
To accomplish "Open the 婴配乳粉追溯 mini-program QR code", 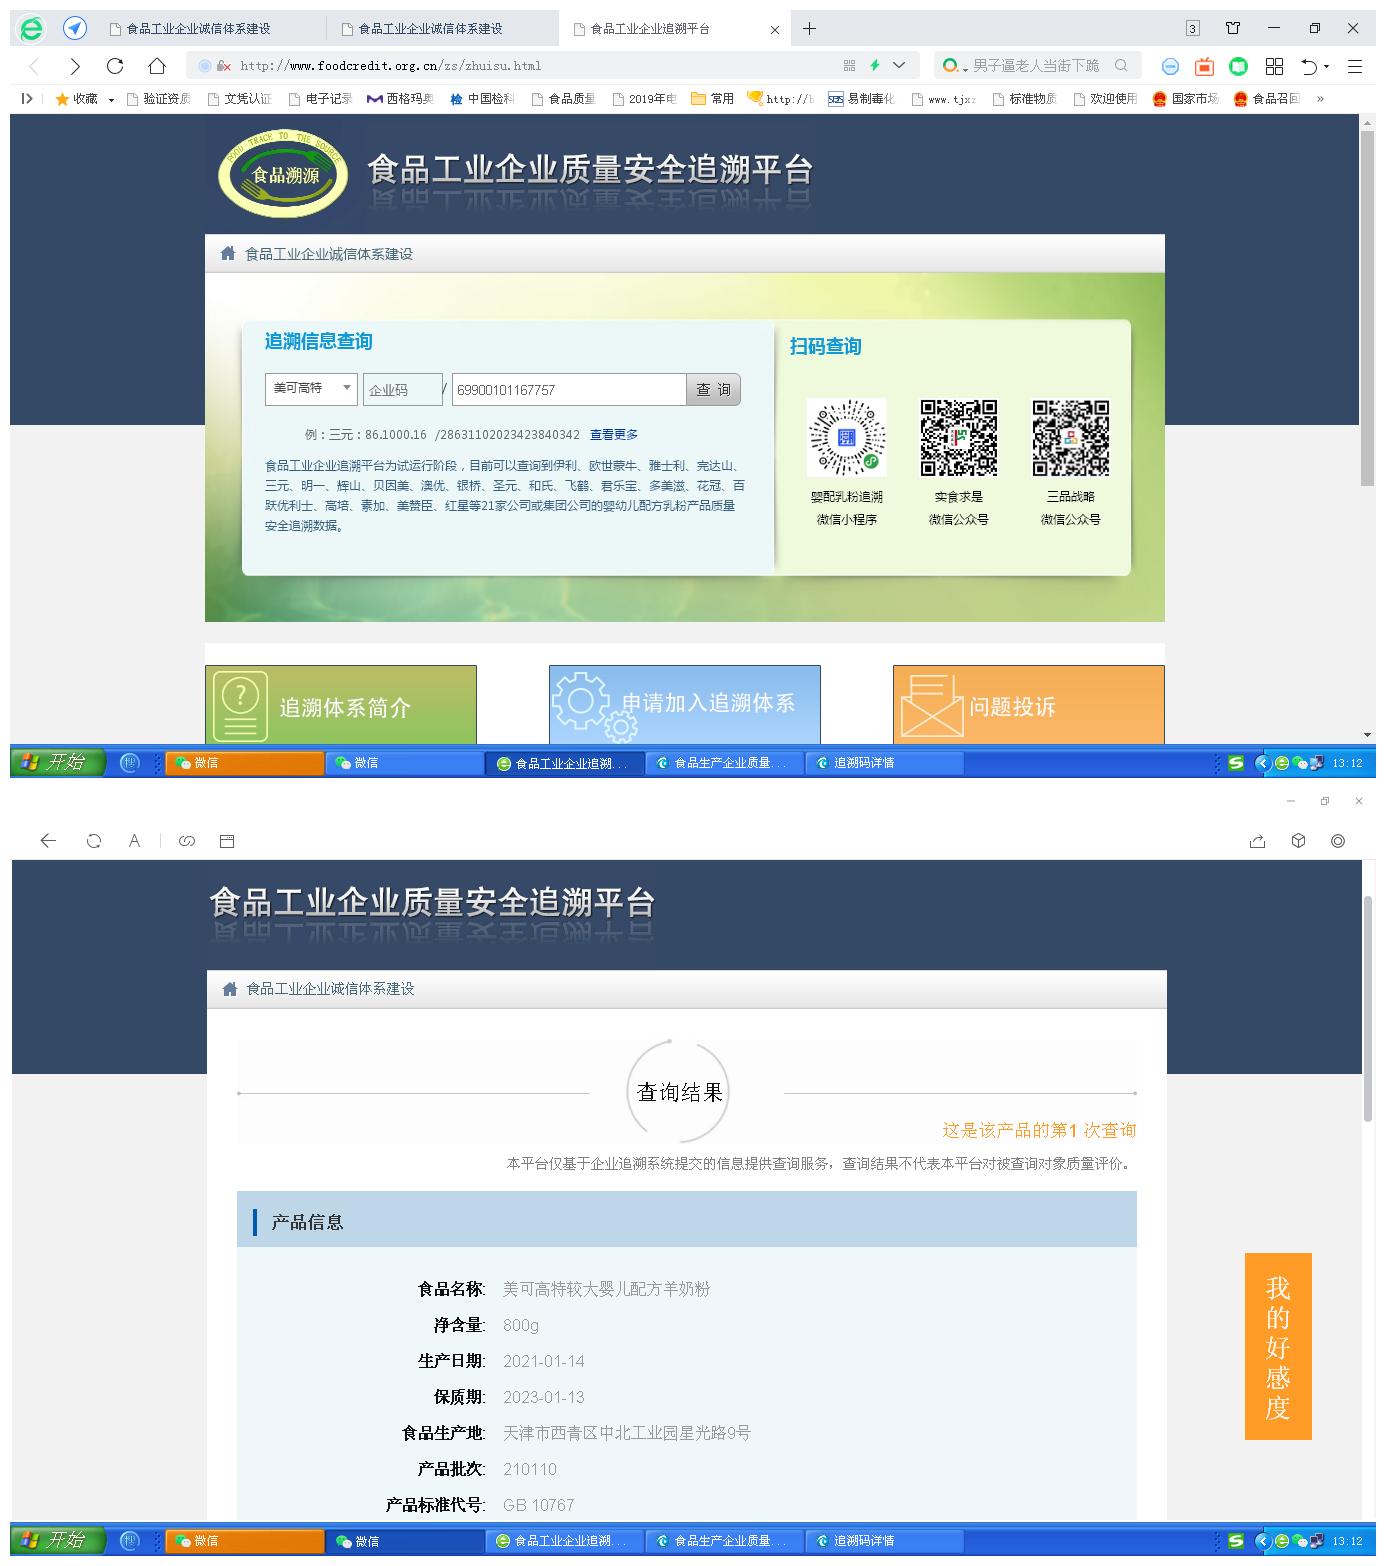I will [846, 440].
